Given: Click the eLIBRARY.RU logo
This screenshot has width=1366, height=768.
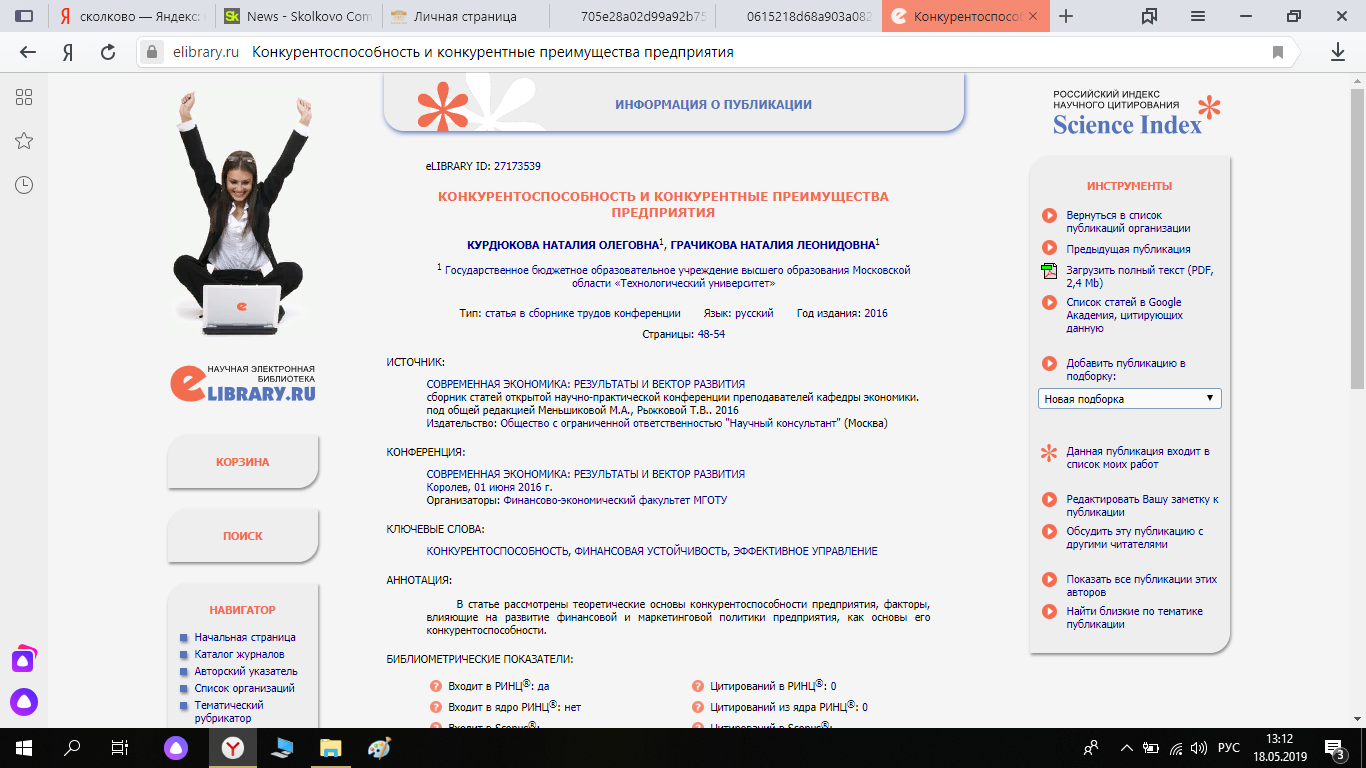Looking at the screenshot, I should (x=243, y=383).
